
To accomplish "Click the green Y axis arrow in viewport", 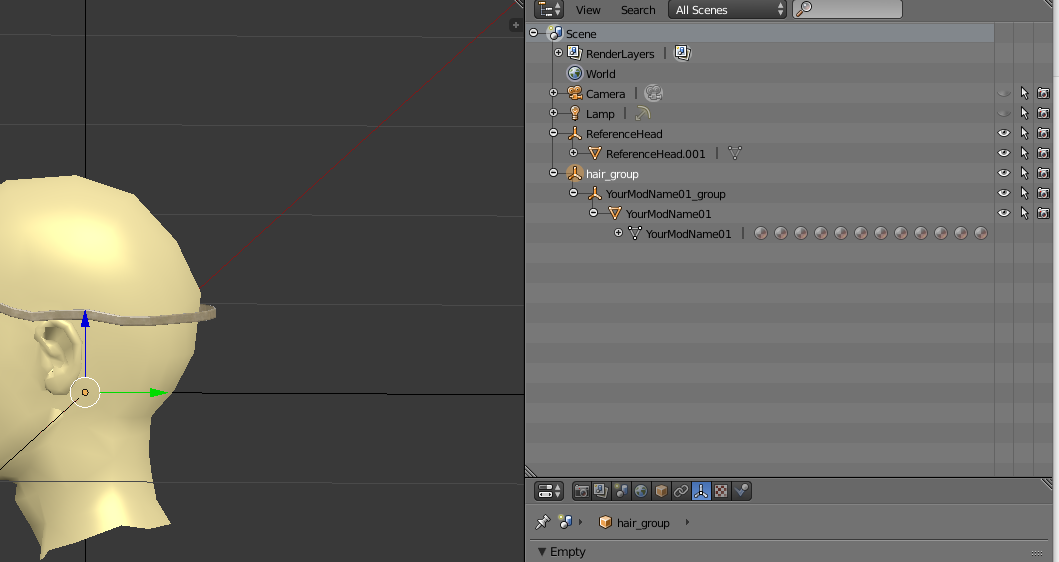I will pyautogui.click(x=158, y=392).
